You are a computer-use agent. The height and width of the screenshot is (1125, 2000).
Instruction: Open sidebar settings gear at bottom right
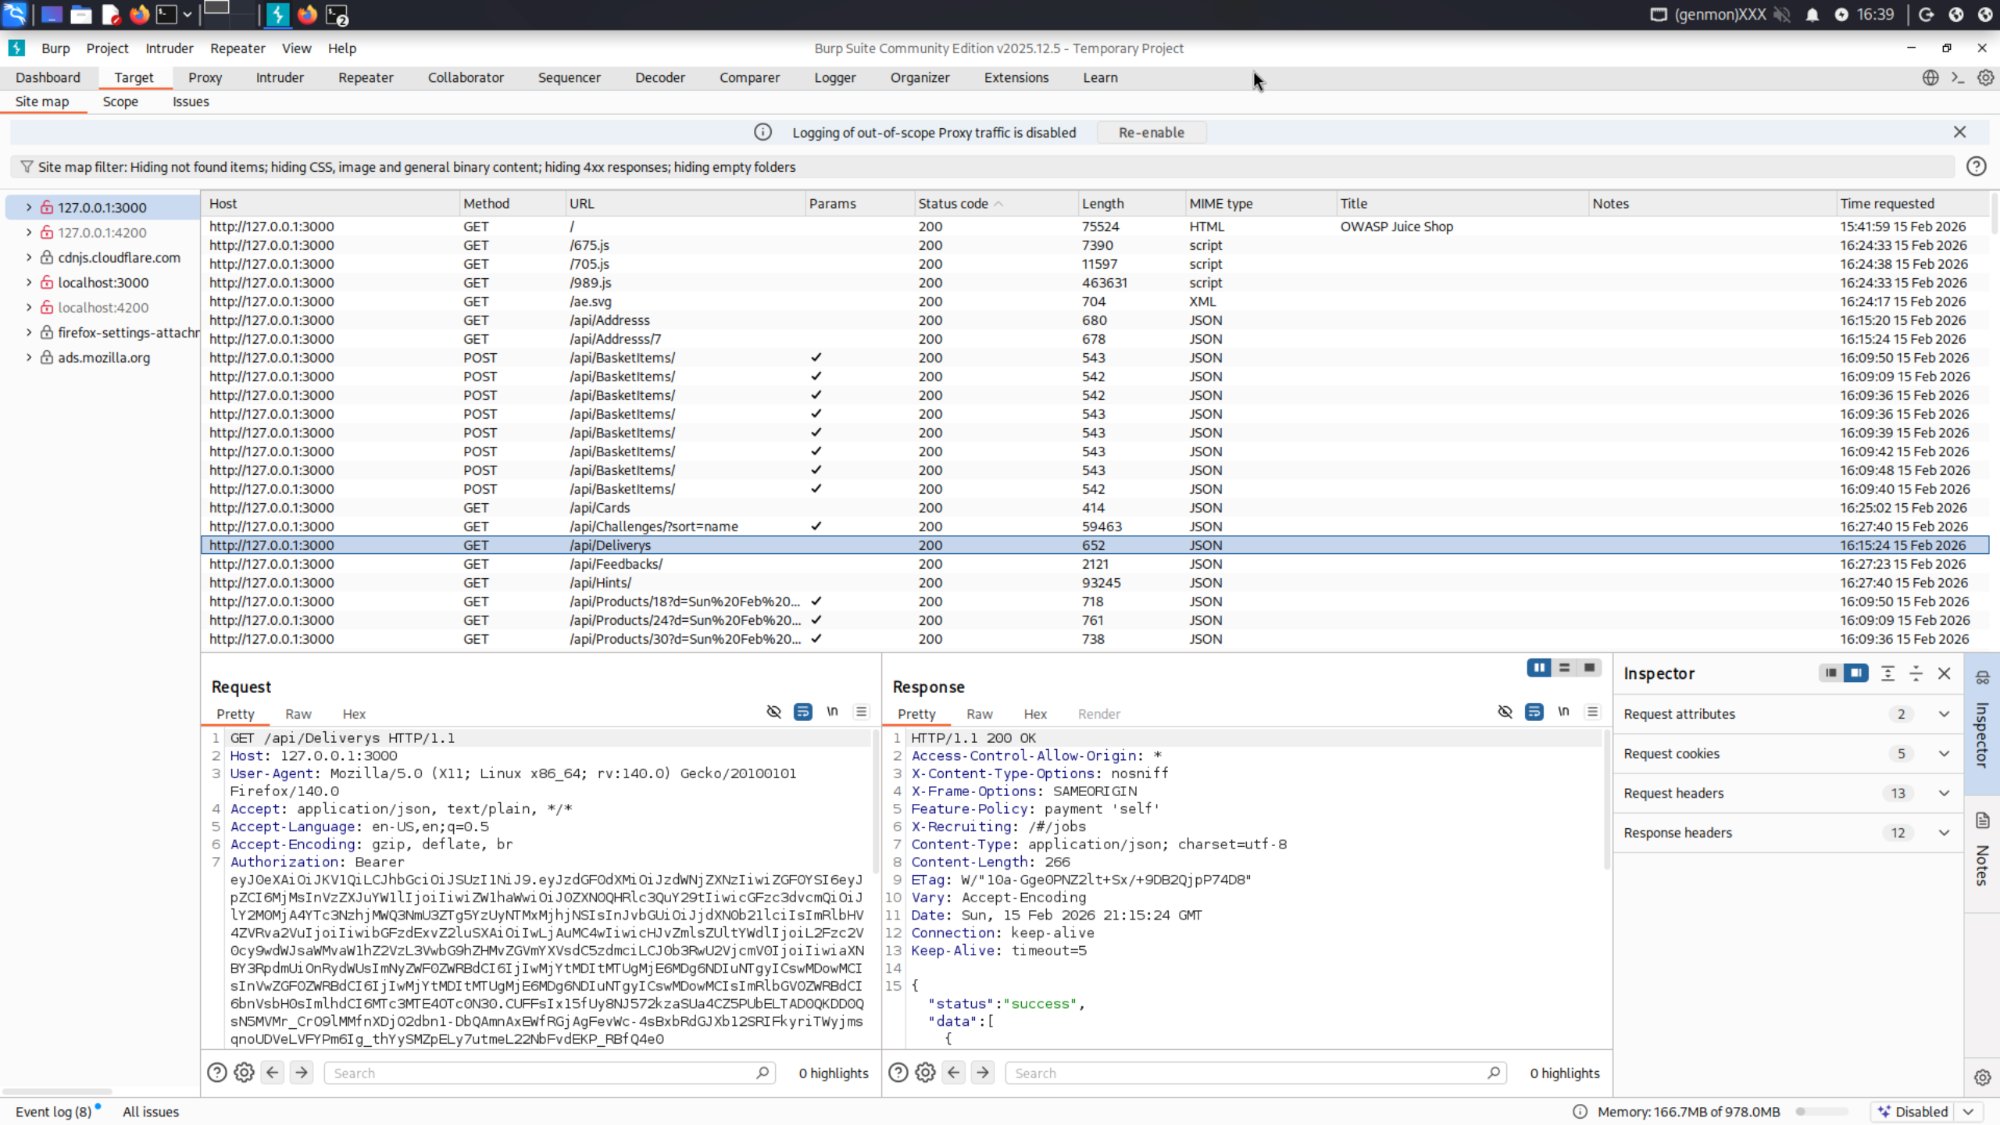point(1982,1078)
